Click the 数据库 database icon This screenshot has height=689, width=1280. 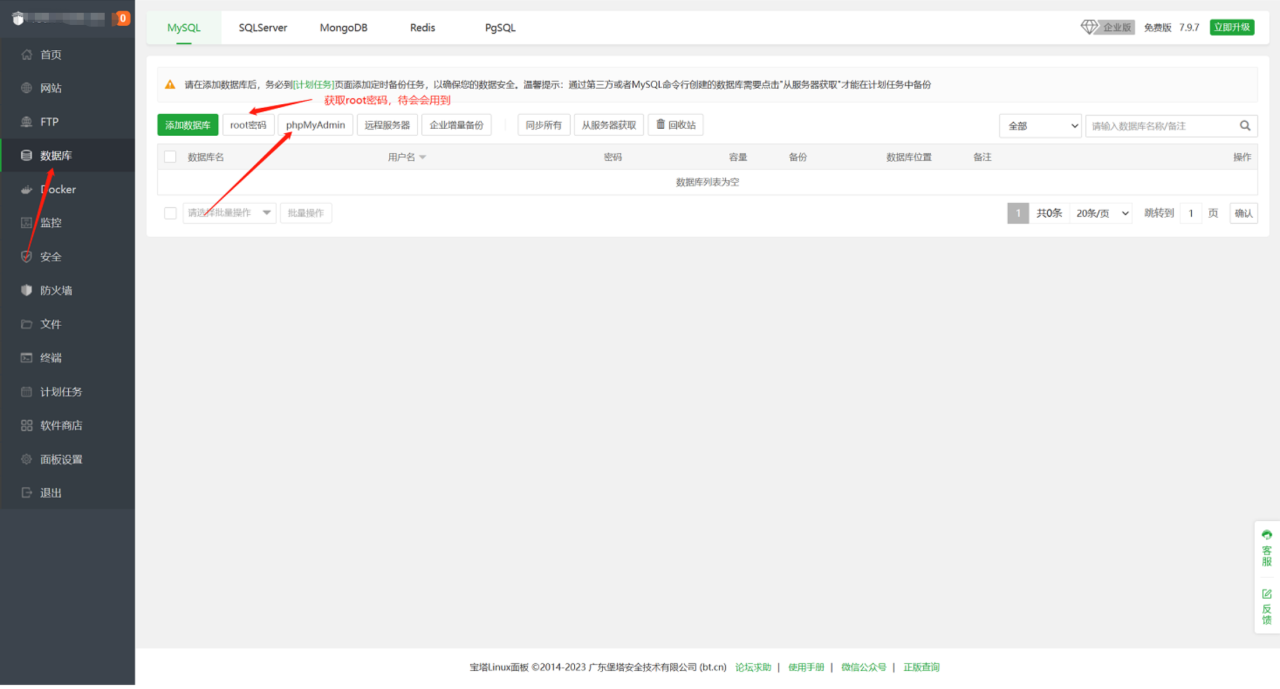point(27,156)
